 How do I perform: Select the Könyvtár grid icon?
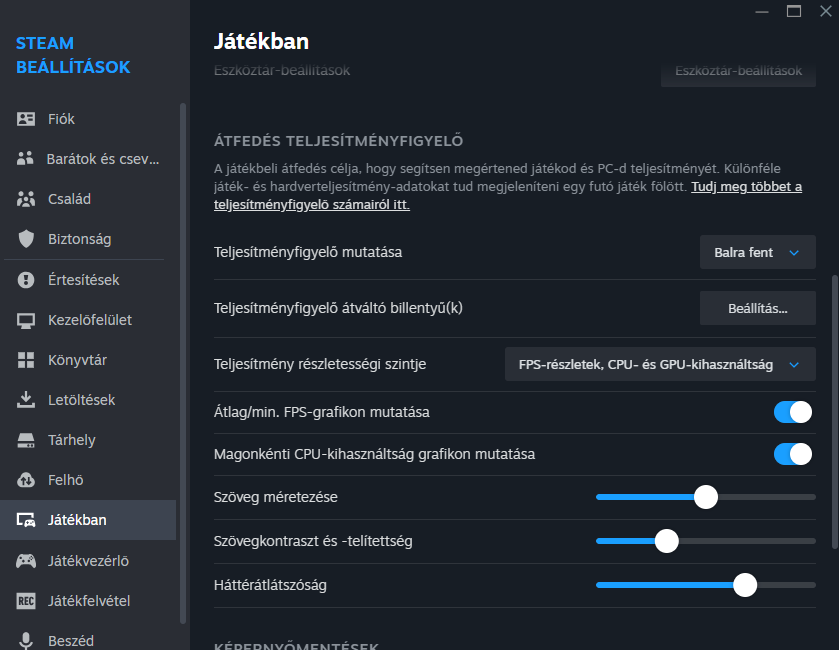[x=27, y=360]
